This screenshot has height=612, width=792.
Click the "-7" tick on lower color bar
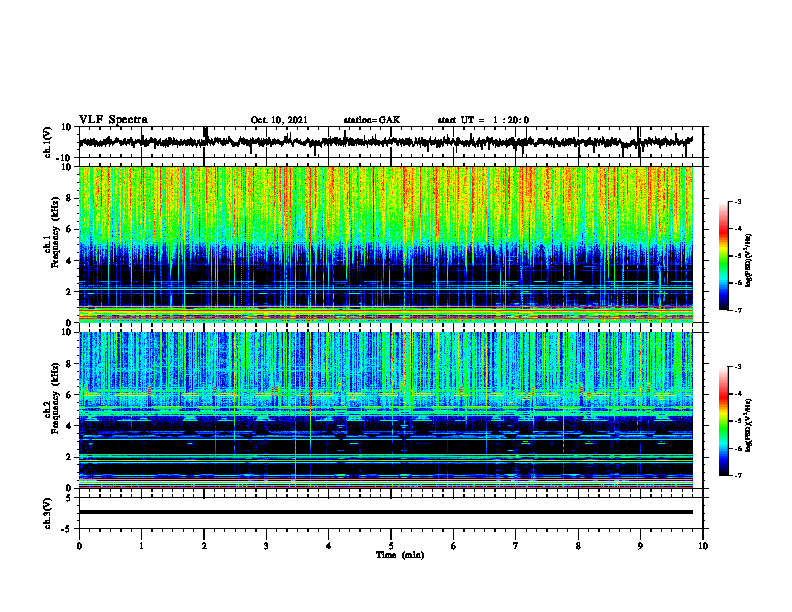pos(737,475)
